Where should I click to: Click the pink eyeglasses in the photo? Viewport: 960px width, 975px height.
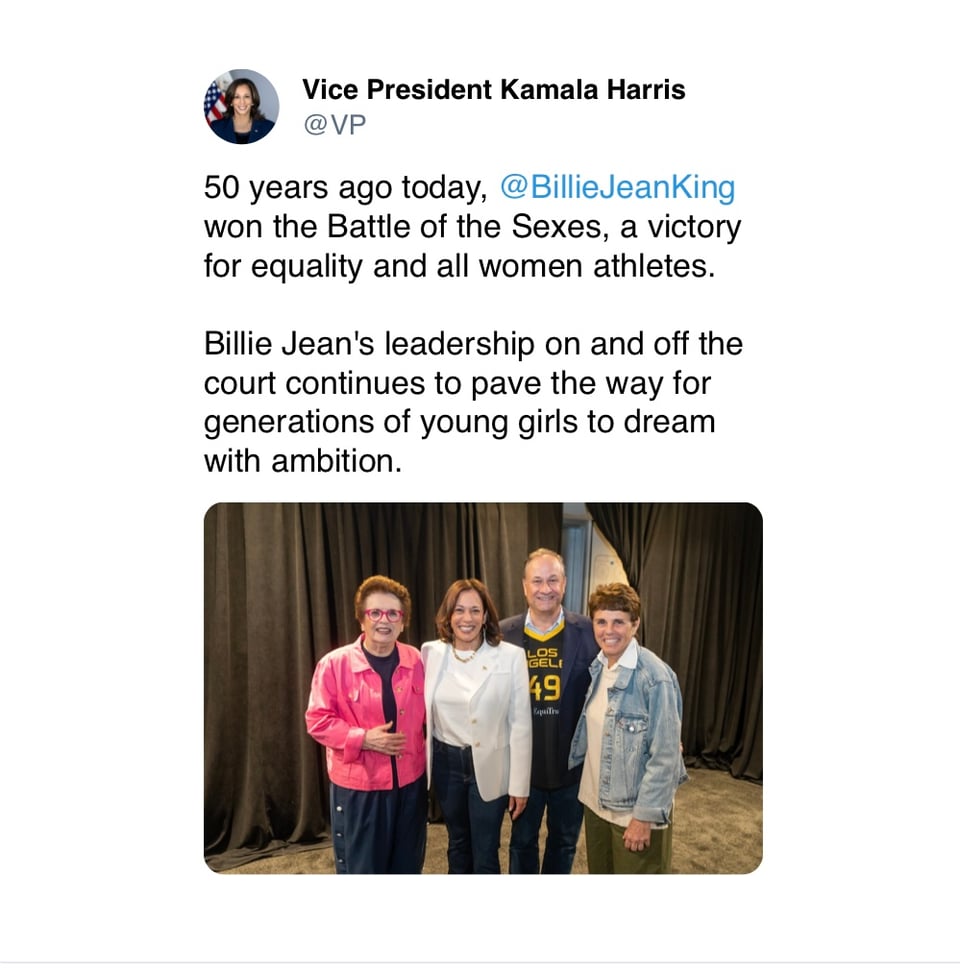coord(382,614)
